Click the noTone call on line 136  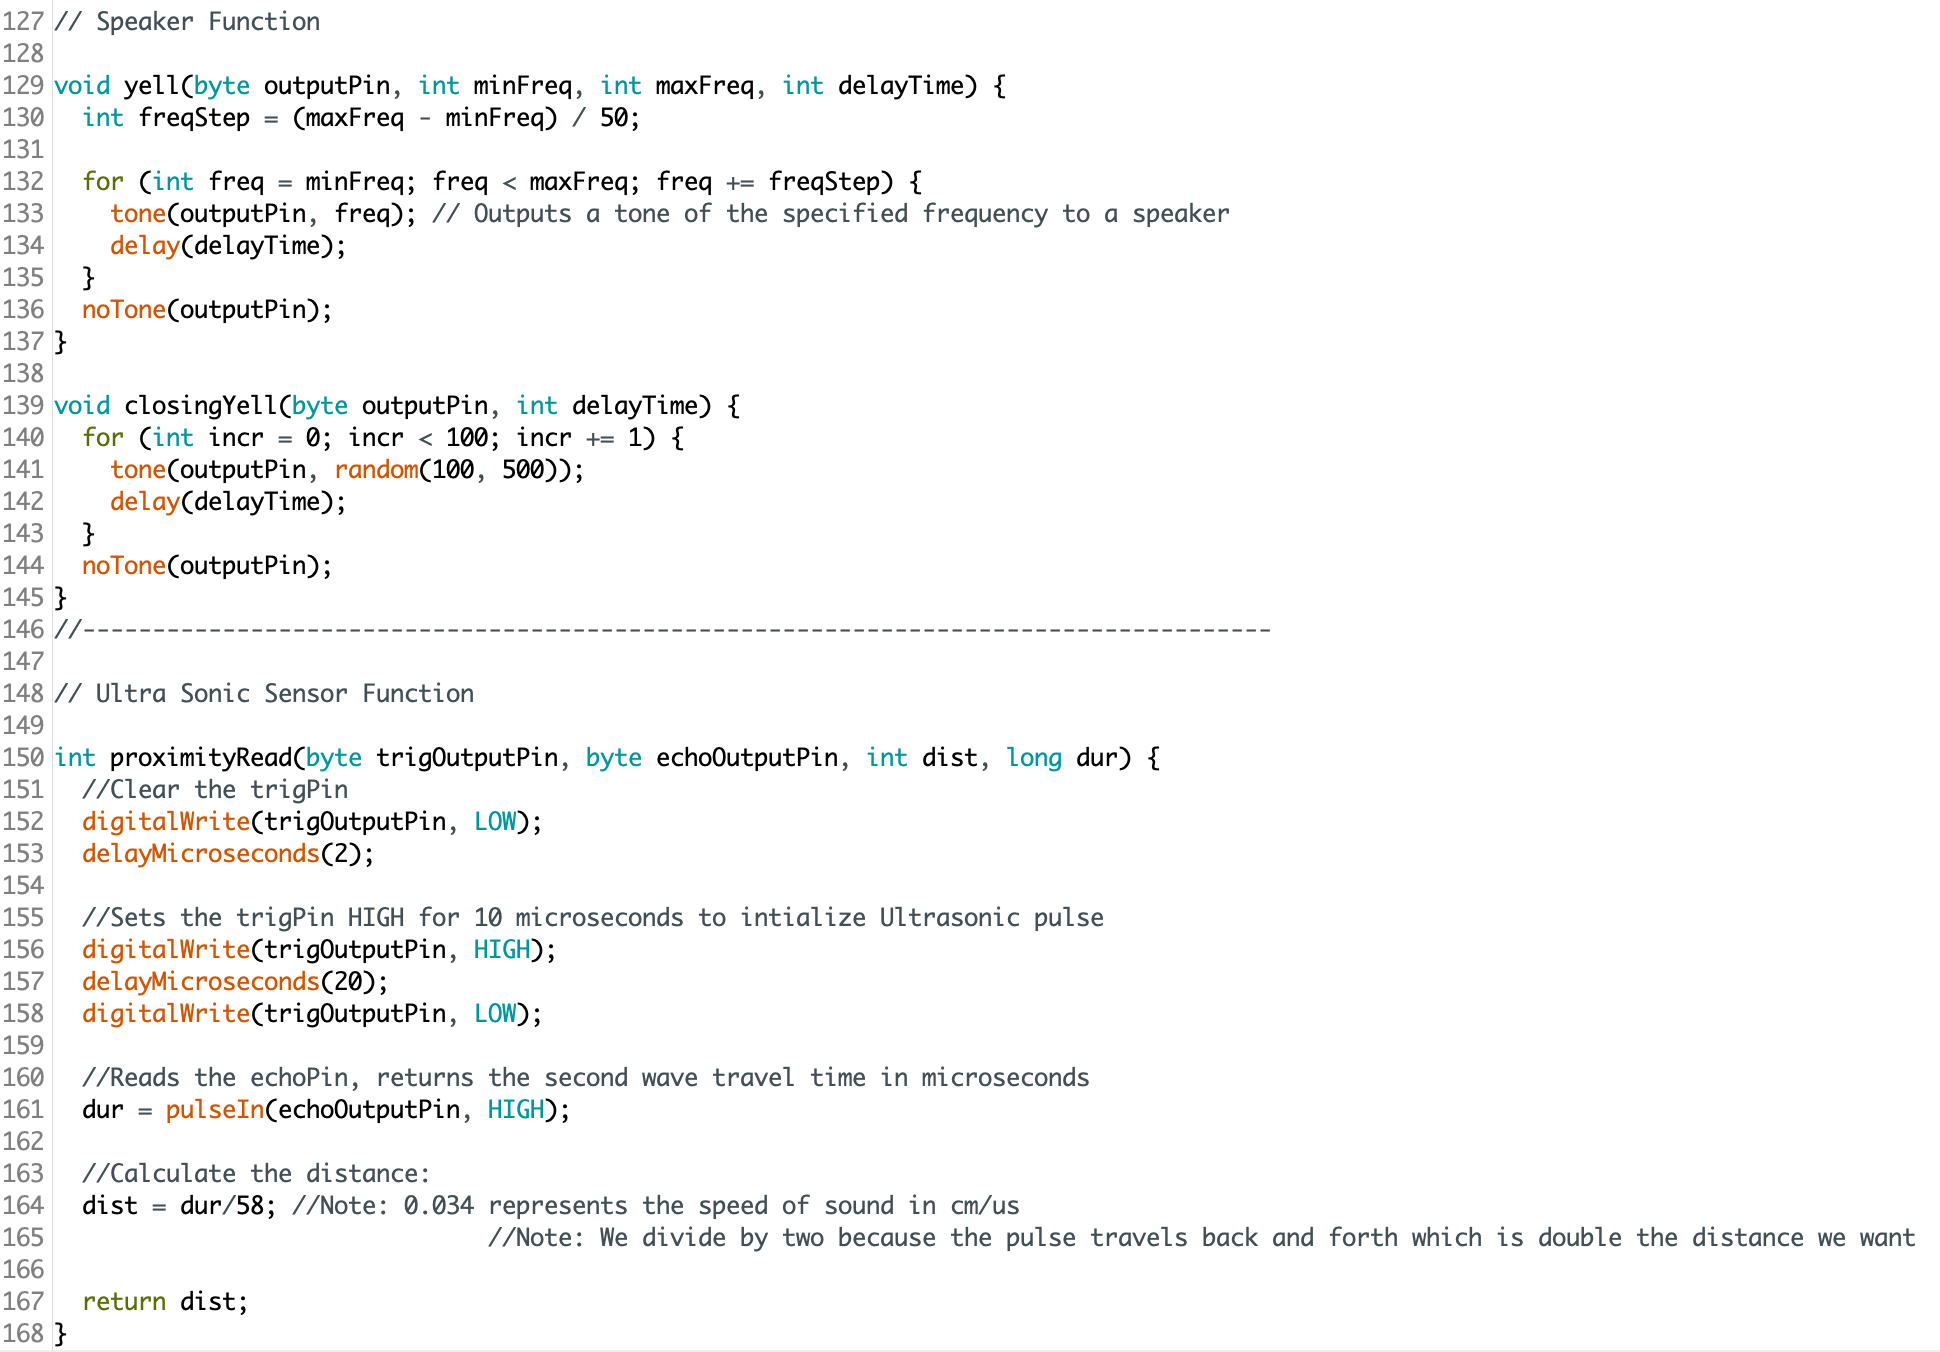tap(124, 310)
